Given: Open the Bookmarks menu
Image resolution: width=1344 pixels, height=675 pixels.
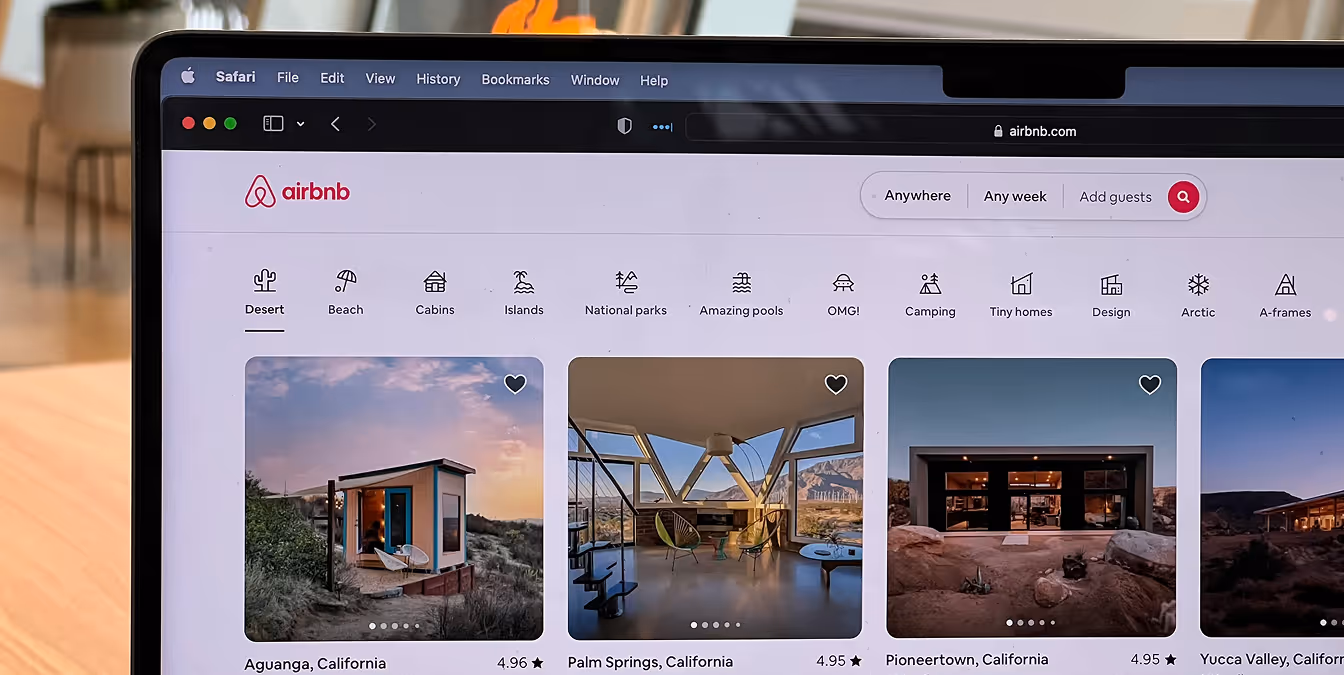Looking at the screenshot, I should 515,80.
